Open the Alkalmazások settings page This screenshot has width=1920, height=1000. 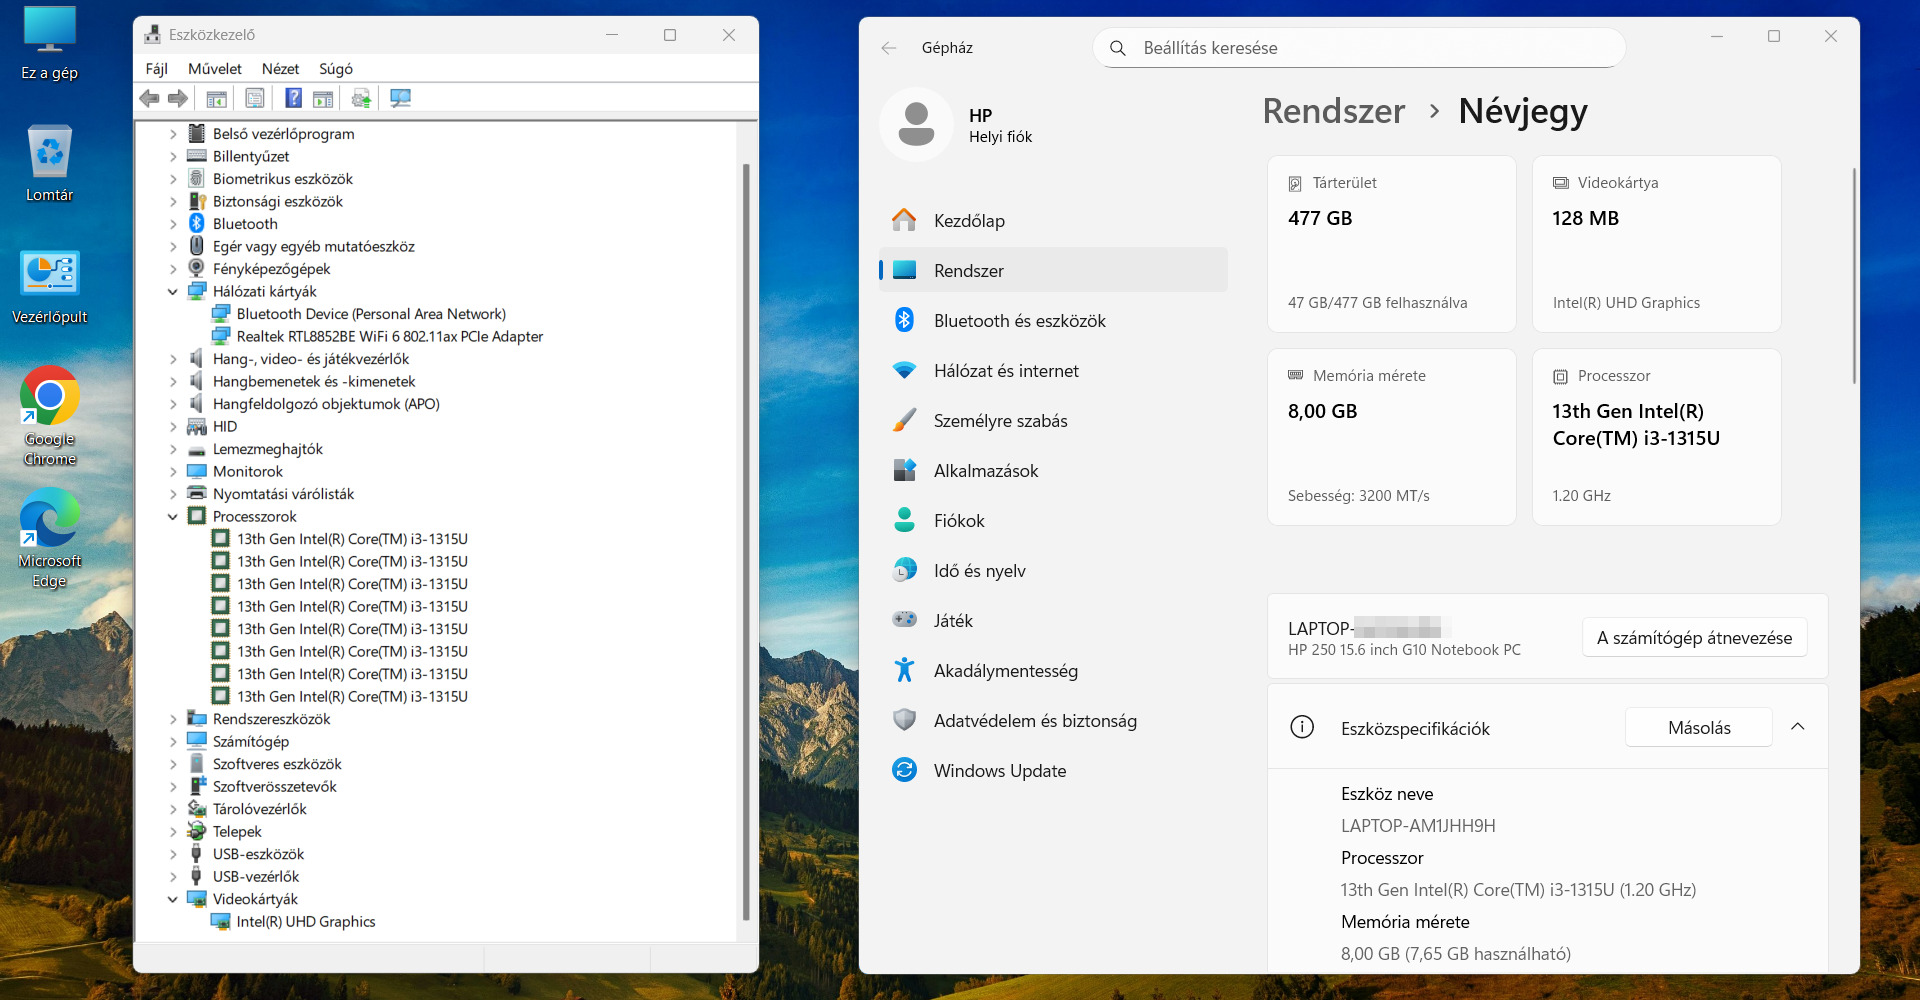point(1053,470)
